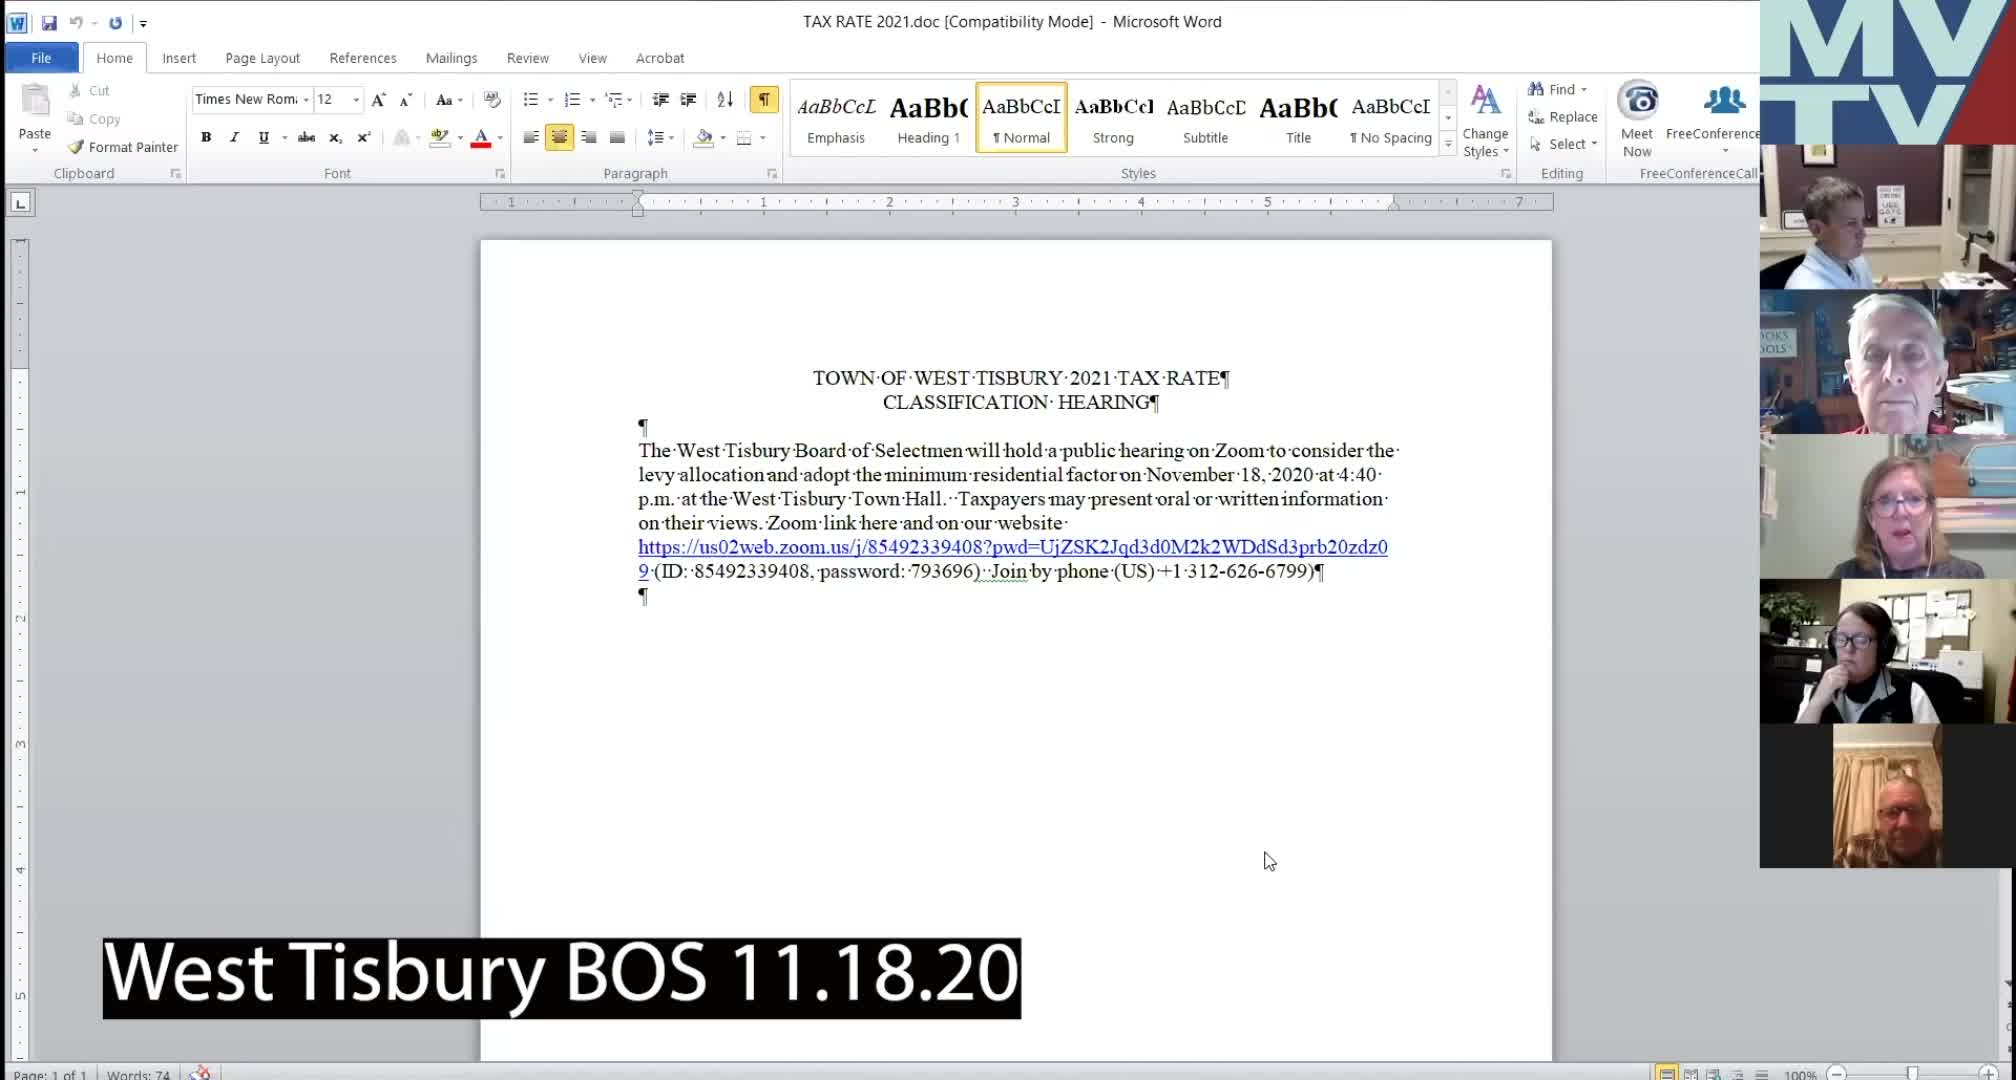Click the Find button
Screen dimensions: 2016x1080
pyautogui.click(x=1557, y=89)
